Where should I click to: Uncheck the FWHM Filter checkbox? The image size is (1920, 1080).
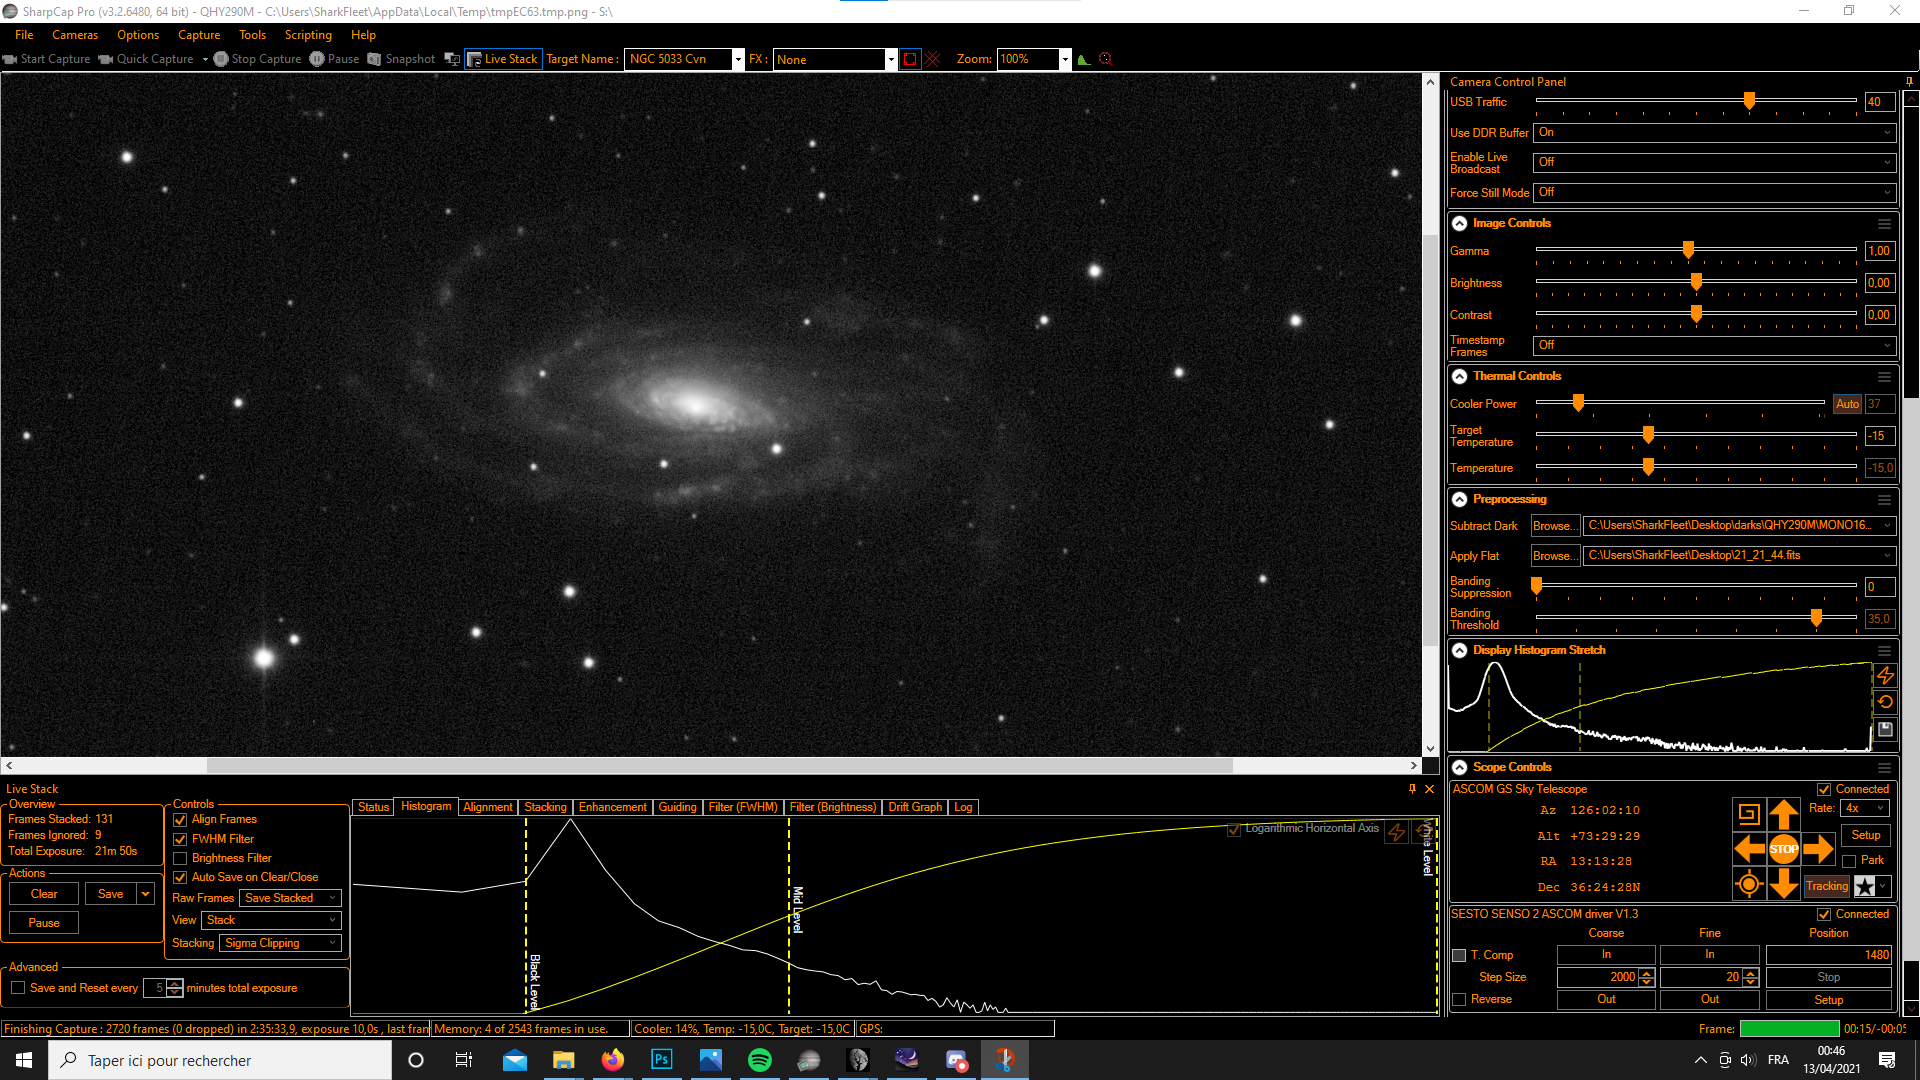click(180, 839)
